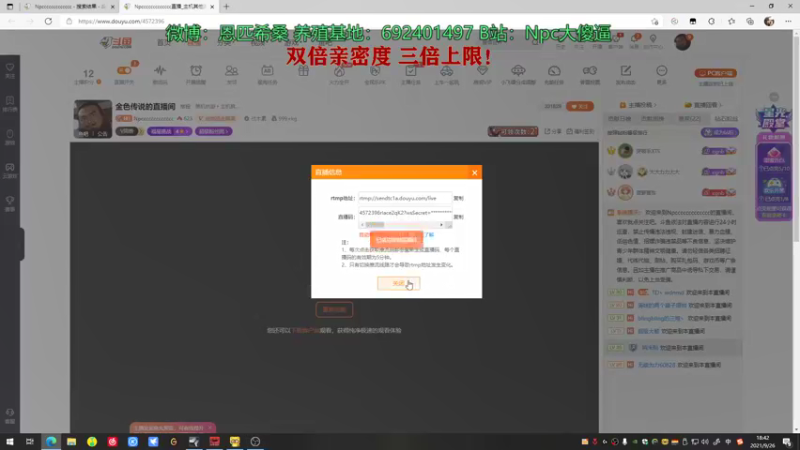The width and height of the screenshot is (800, 450).
Task: Open the user avatar at top right
Action: (682, 42)
